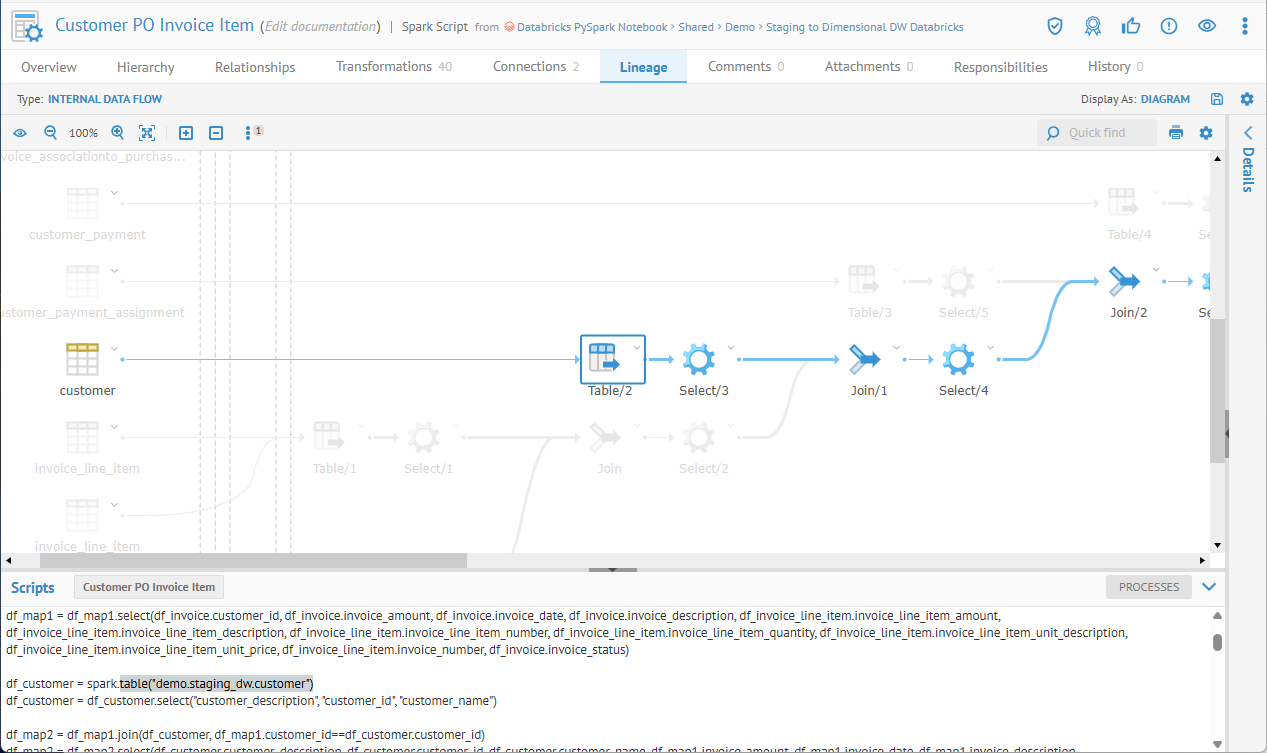Switch to the Transformations tab
Image resolution: width=1267 pixels, height=753 pixels.
coord(393,67)
